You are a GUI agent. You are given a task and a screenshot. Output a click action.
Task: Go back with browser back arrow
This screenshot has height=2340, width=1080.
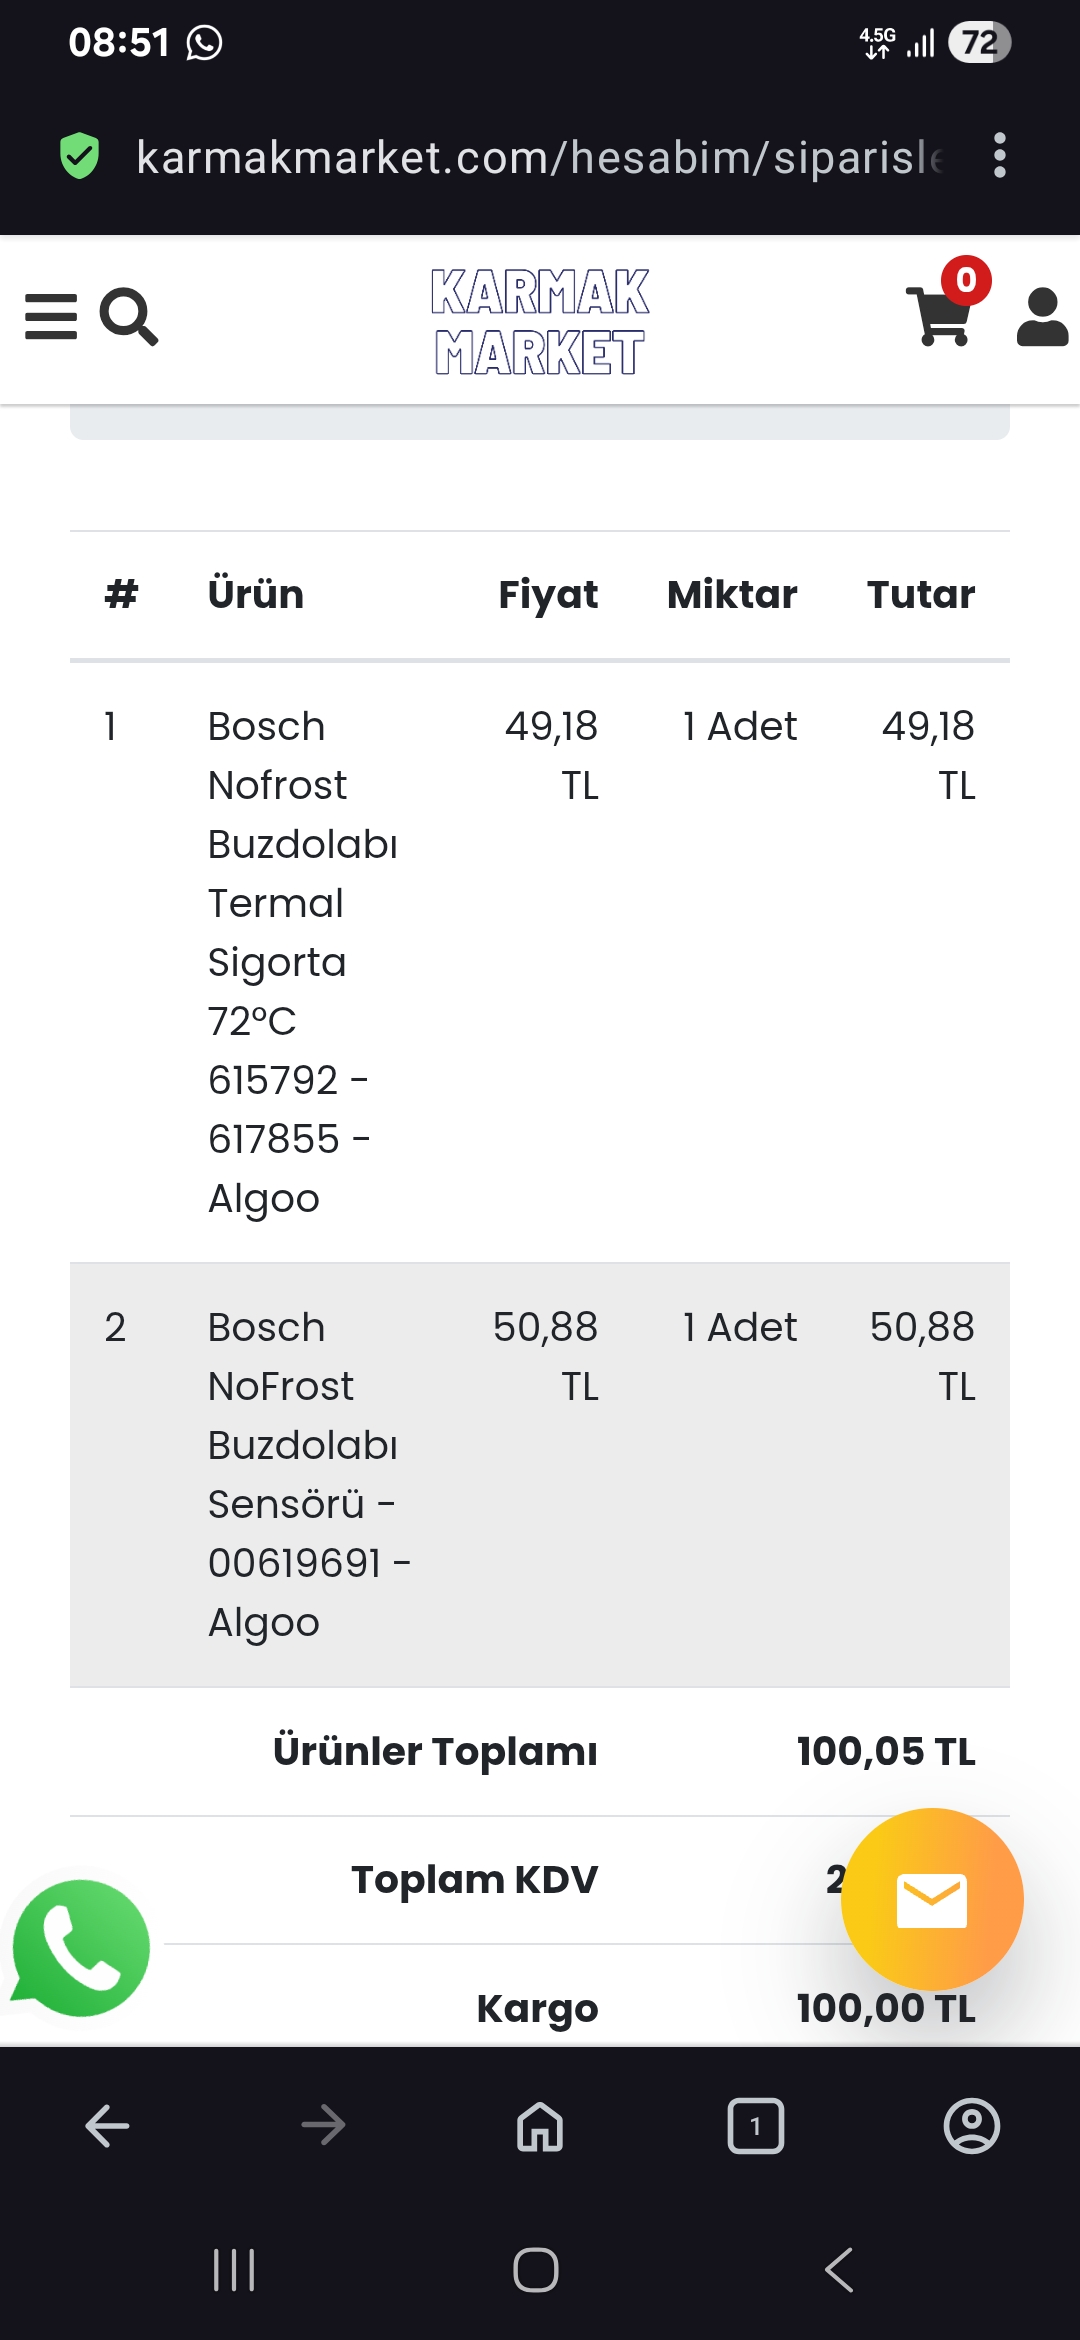(x=108, y=2126)
